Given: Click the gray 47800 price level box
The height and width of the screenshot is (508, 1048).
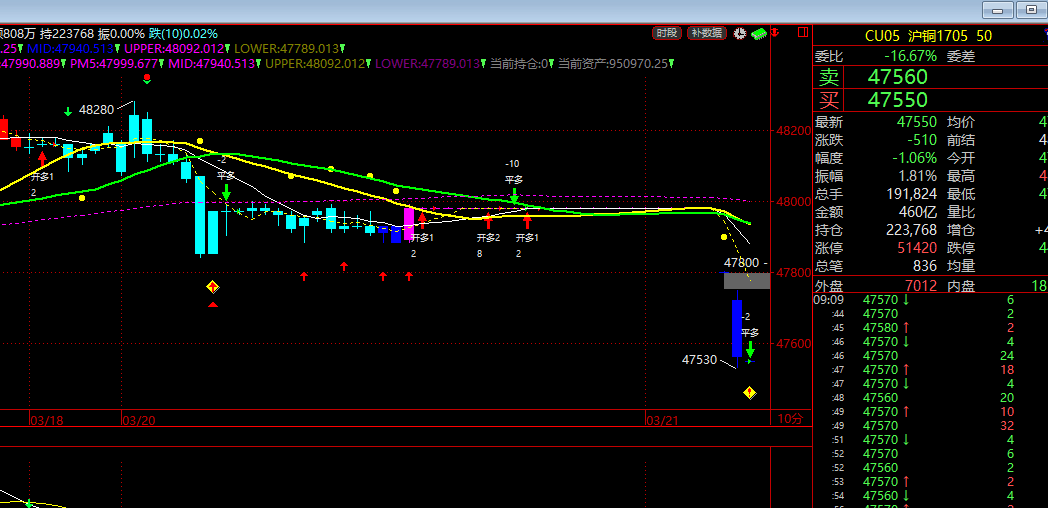Looking at the screenshot, I should point(747,280).
